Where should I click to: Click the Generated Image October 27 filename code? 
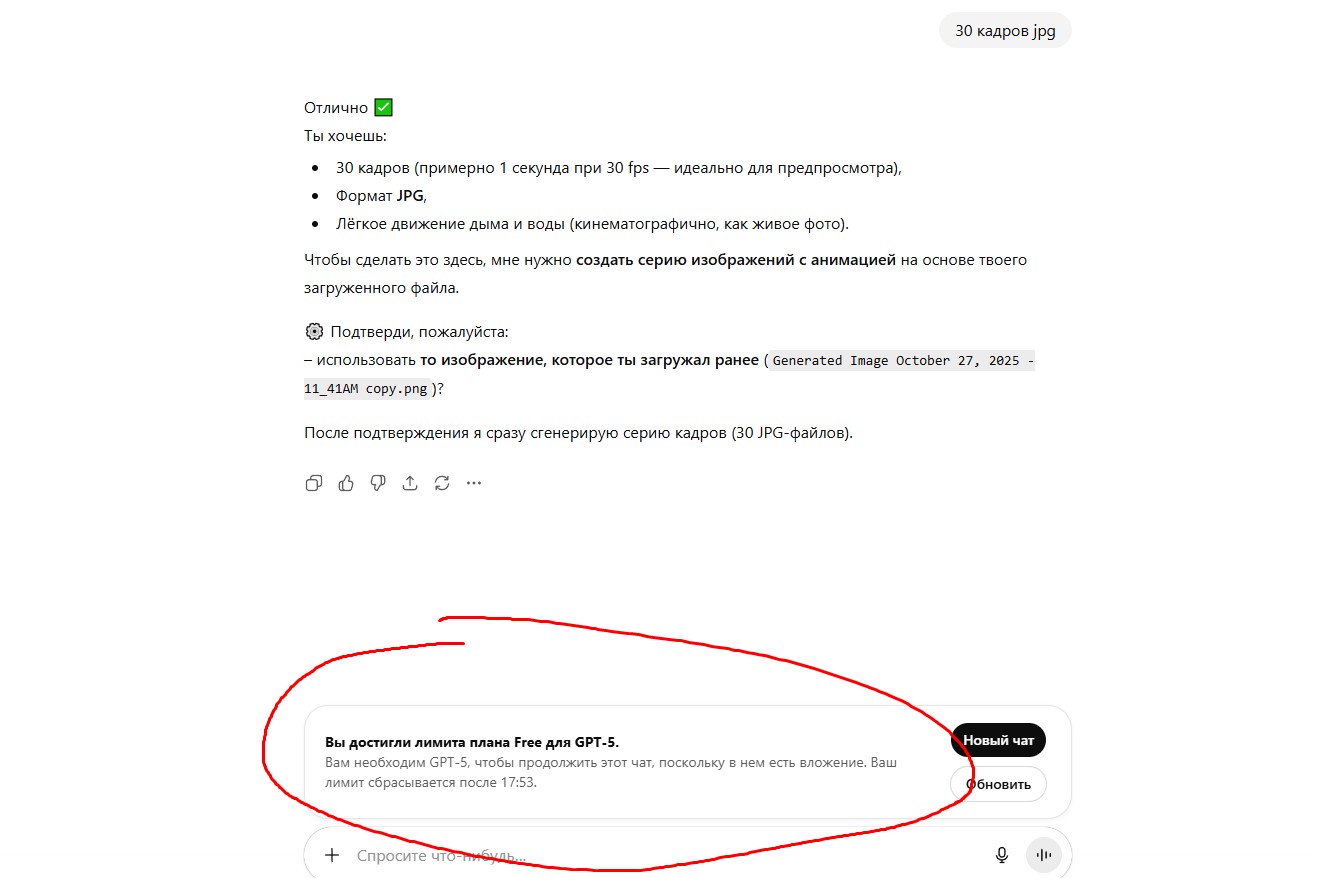[x=669, y=375]
